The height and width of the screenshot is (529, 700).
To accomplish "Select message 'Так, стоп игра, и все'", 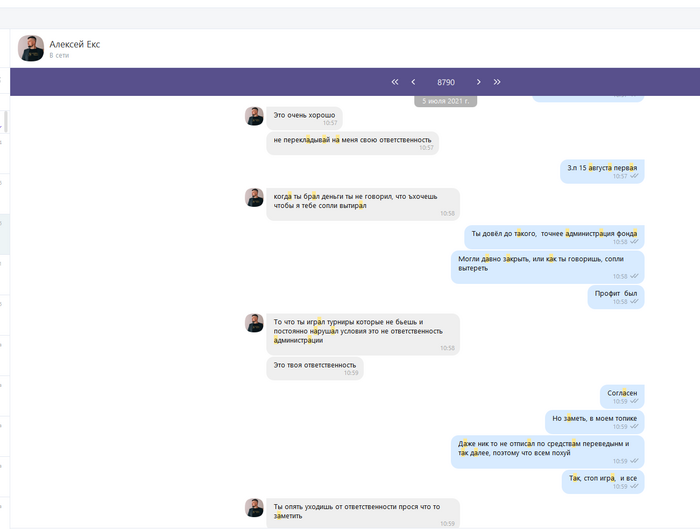I will (603, 482).
